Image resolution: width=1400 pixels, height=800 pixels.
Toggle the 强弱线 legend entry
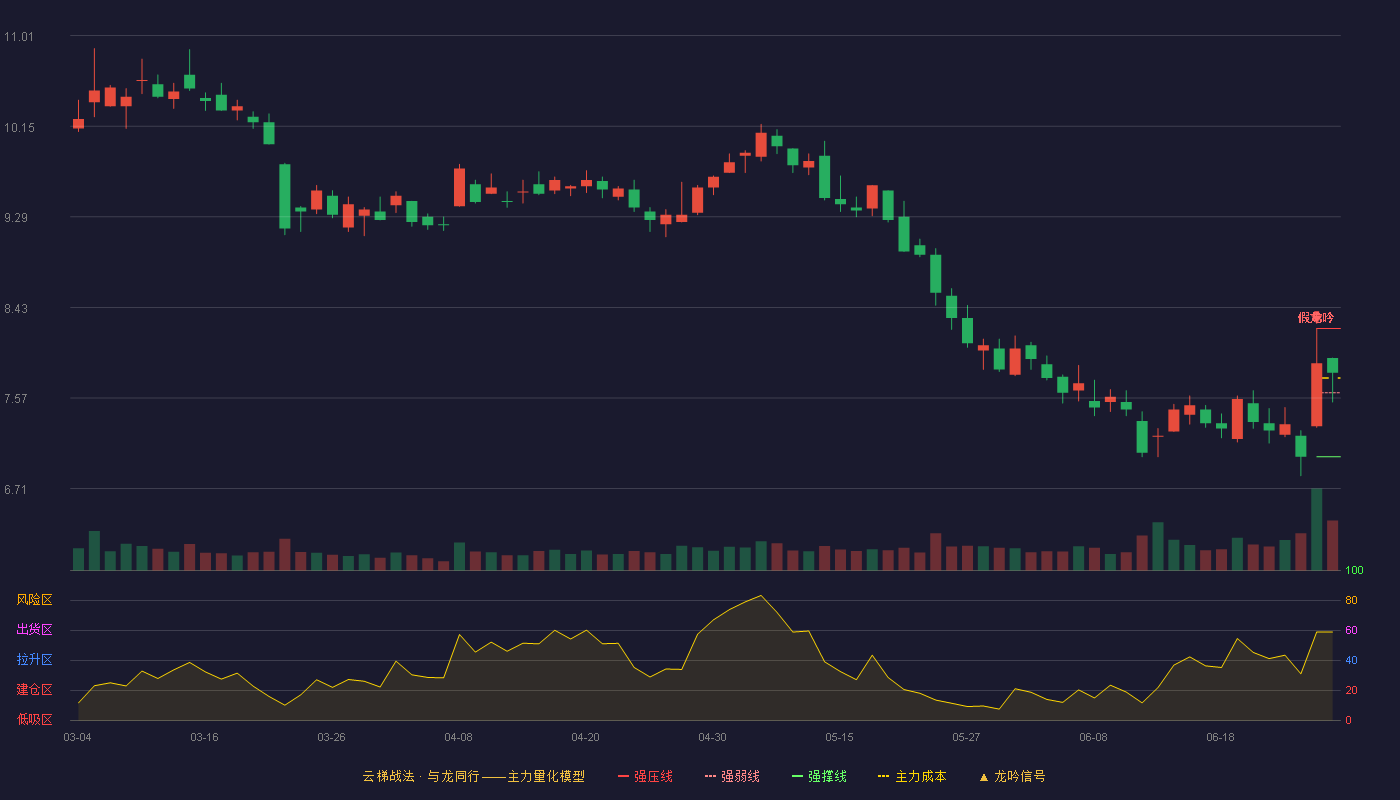pyautogui.click(x=732, y=776)
